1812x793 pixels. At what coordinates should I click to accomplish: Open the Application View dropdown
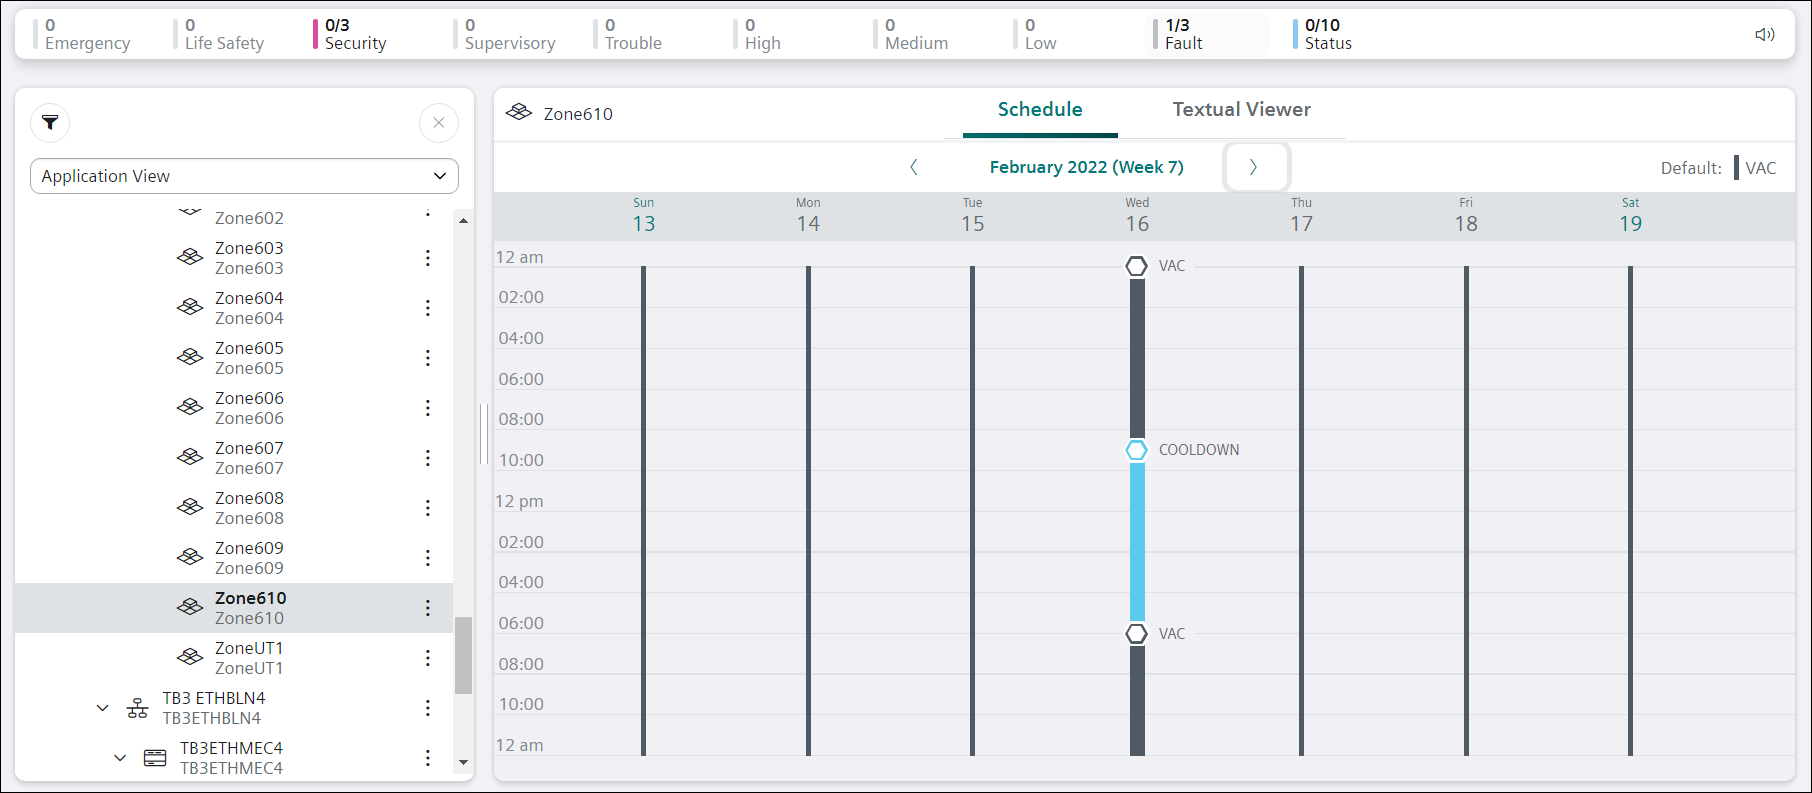pos(244,176)
